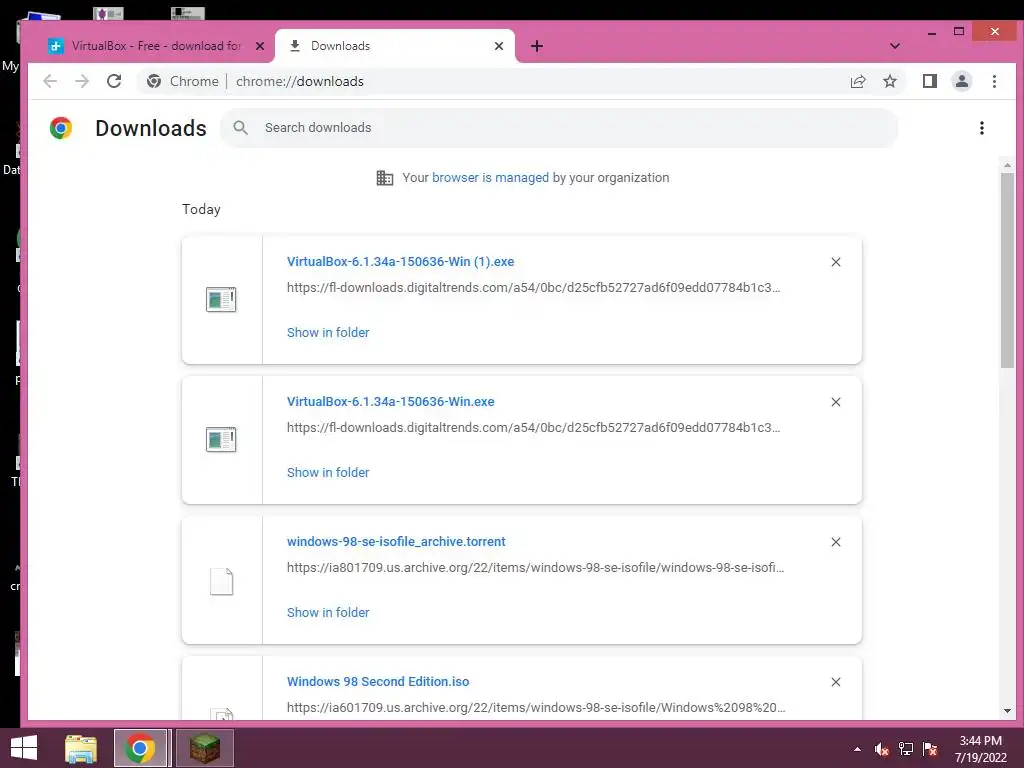
Task: Click the ia601709 archive.org ISO URL
Action: click(x=536, y=707)
